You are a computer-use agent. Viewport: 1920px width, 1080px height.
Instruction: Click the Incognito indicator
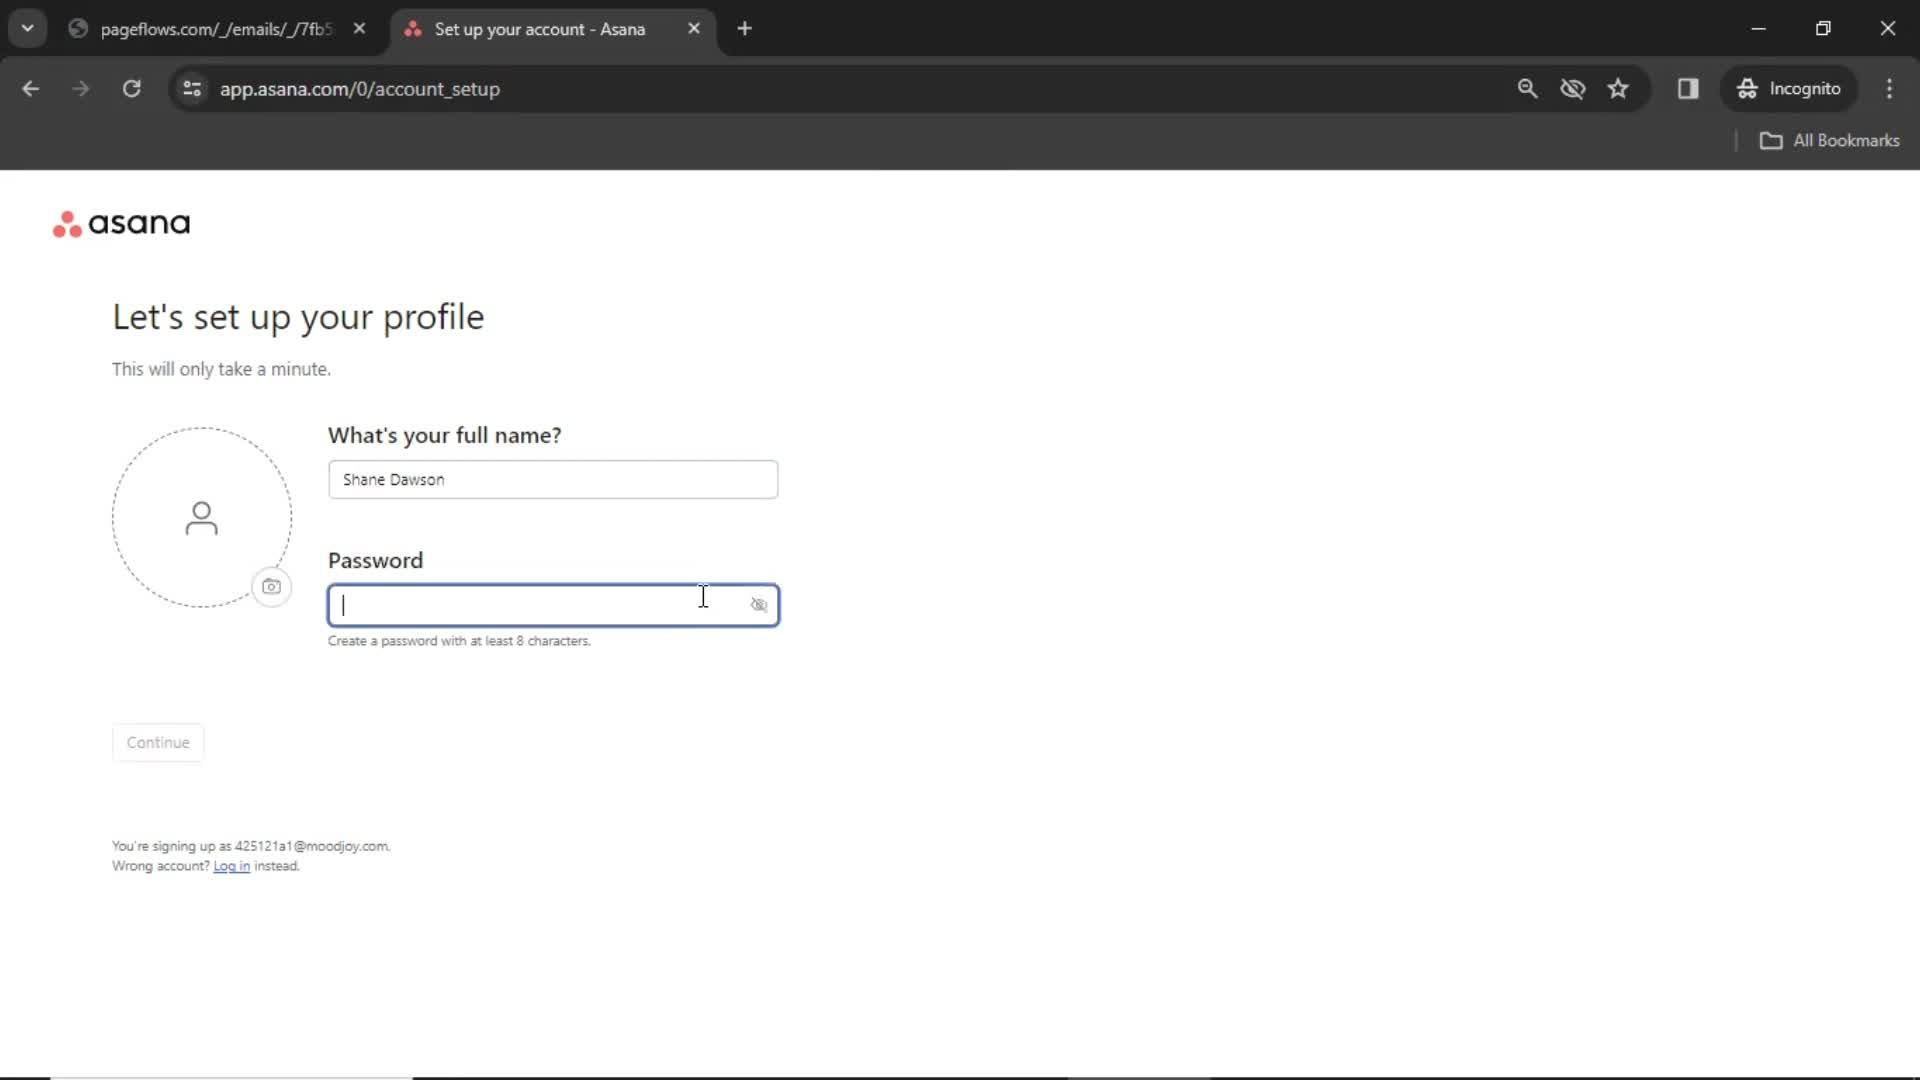pos(1788,89)
